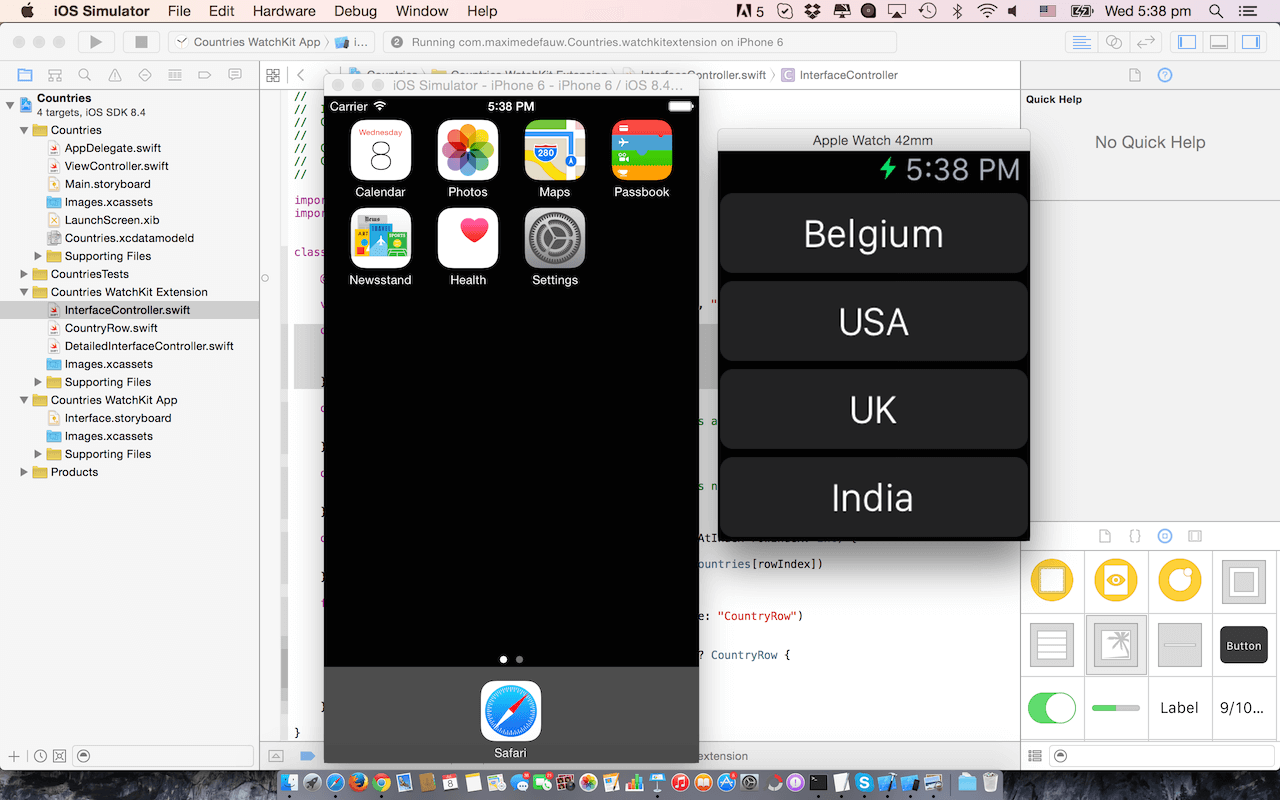Toggle the Utilities panel visibility
Screen dimensions: 1280x800
click(x=1249, y=43)
